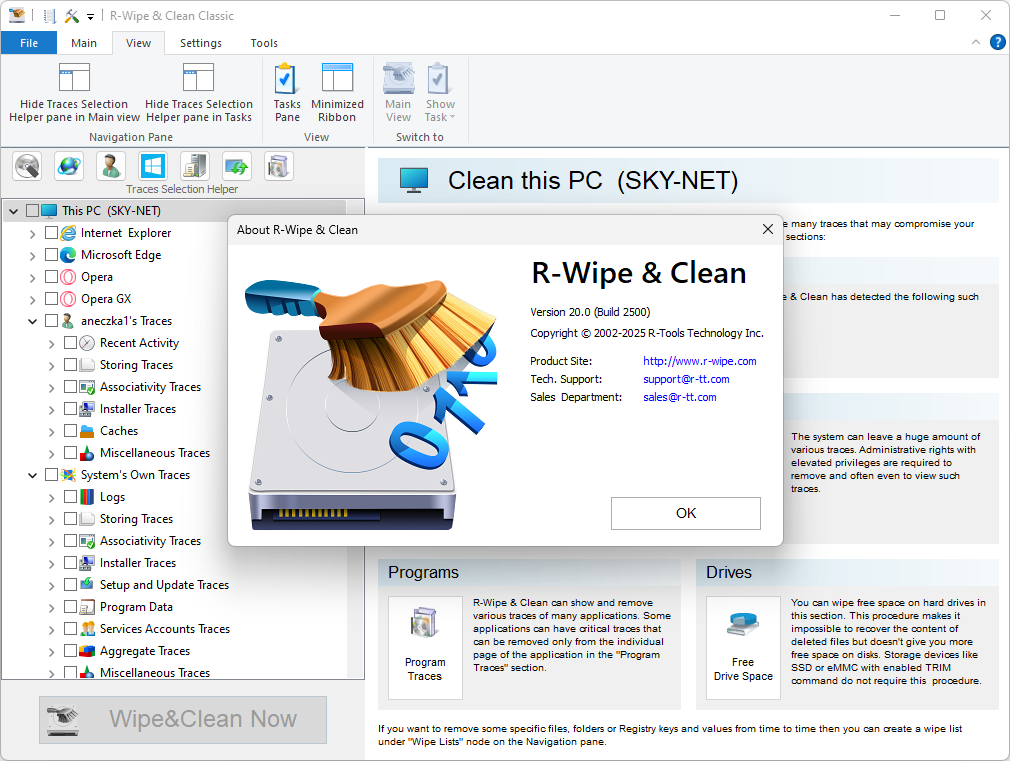This screenshot has height=761, width=1010.
Task: Collapse the aneczka1's Traces node
Action: pos(32,321)
